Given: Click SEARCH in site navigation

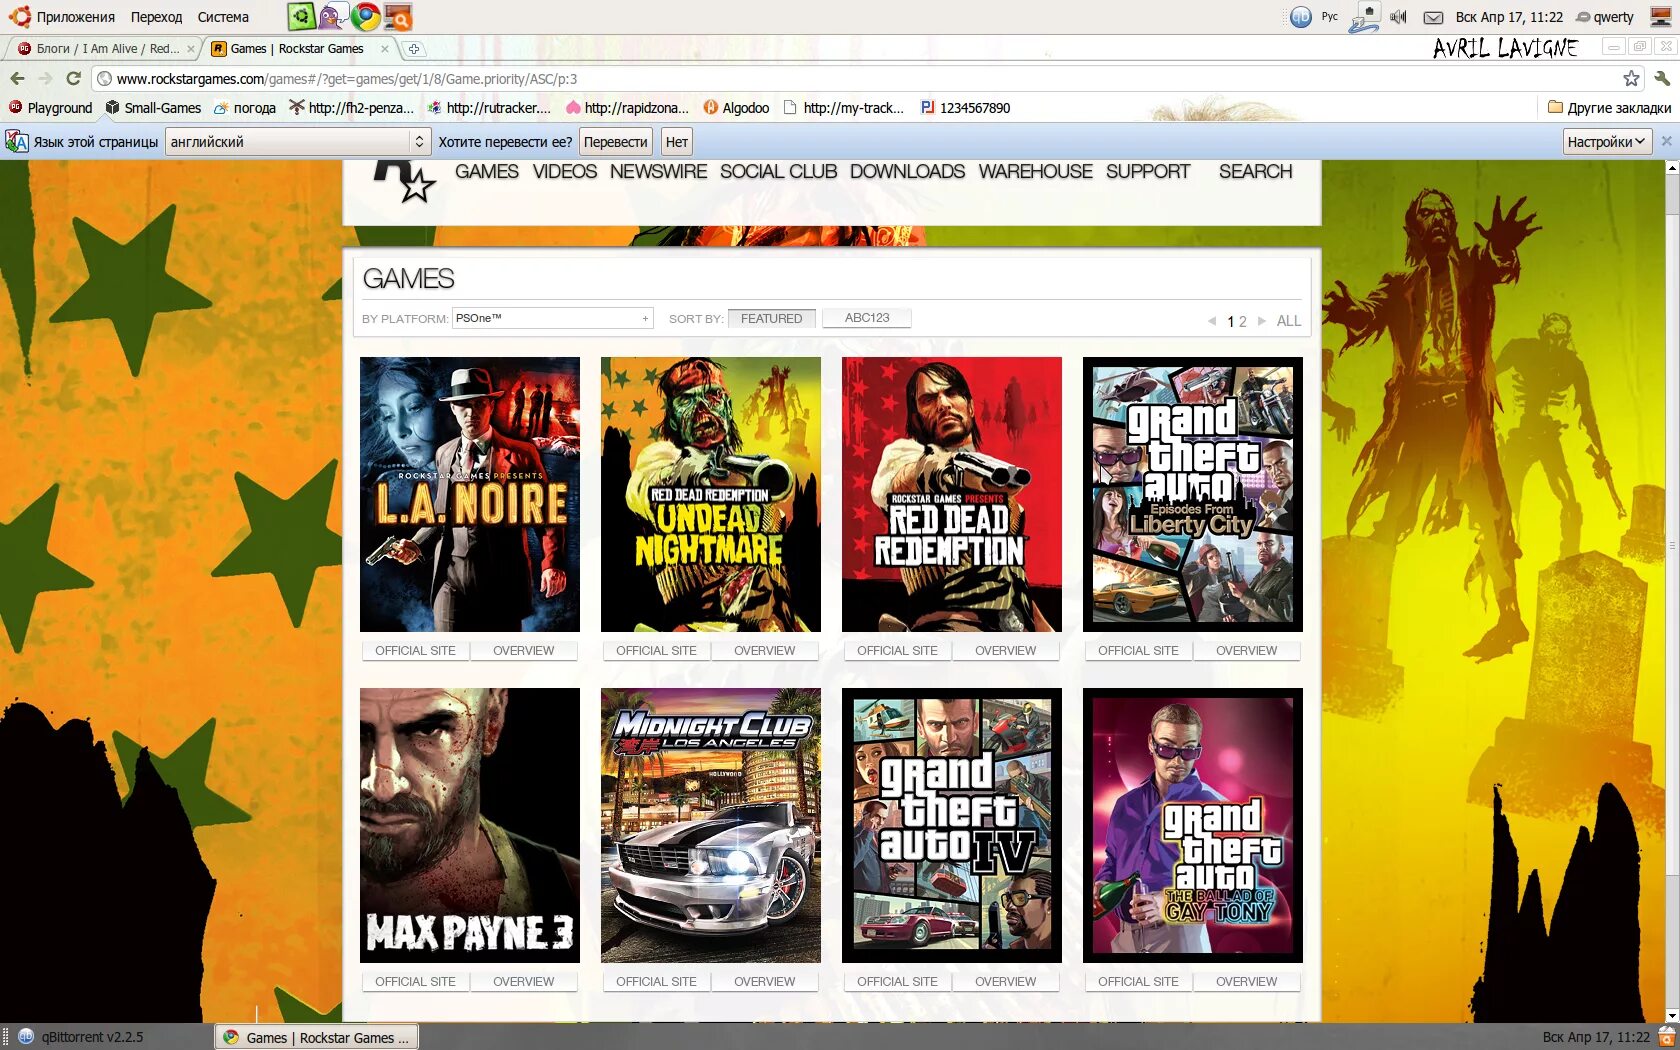Looking at the screenshot, I should click(x=1256, y=172).
